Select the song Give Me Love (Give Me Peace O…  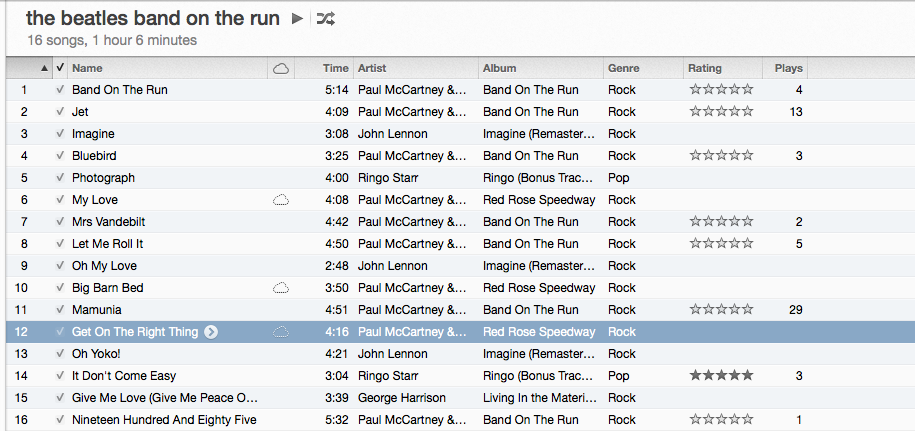(x=165, y=398)
